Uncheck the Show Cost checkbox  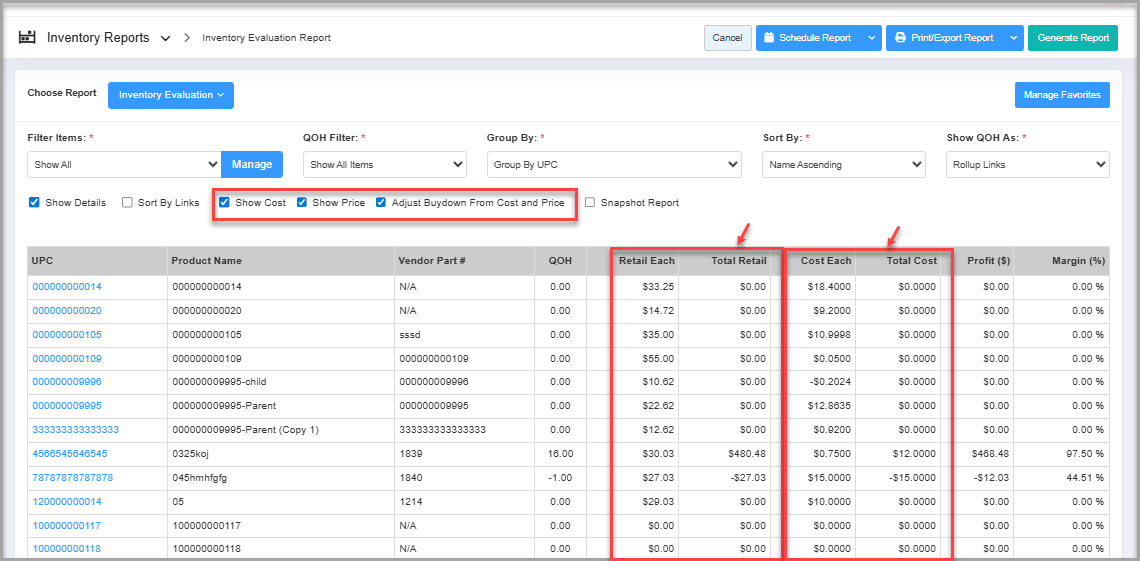pyautogui.click(x=224, y=203)
